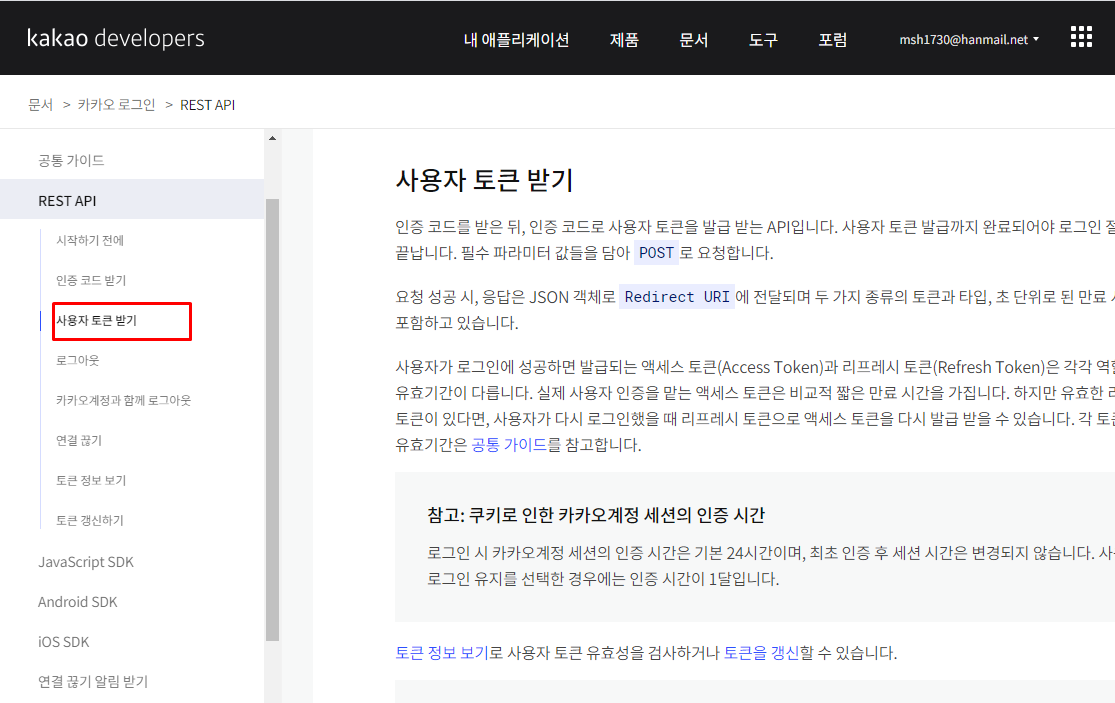This screenshot has height=703, width=1115.
Task: Open the apps grid icon
Action: pyautogui.click(x=1081, y=37)
